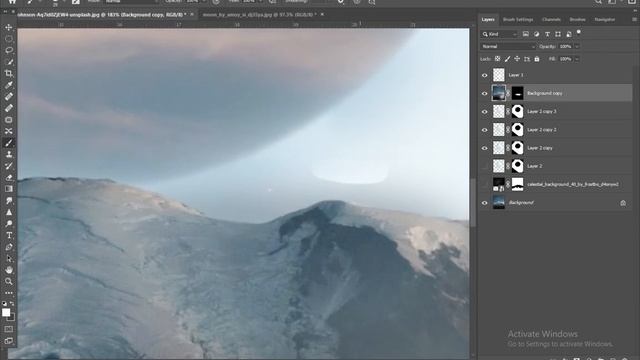Select the Move tool

point(9,27)
